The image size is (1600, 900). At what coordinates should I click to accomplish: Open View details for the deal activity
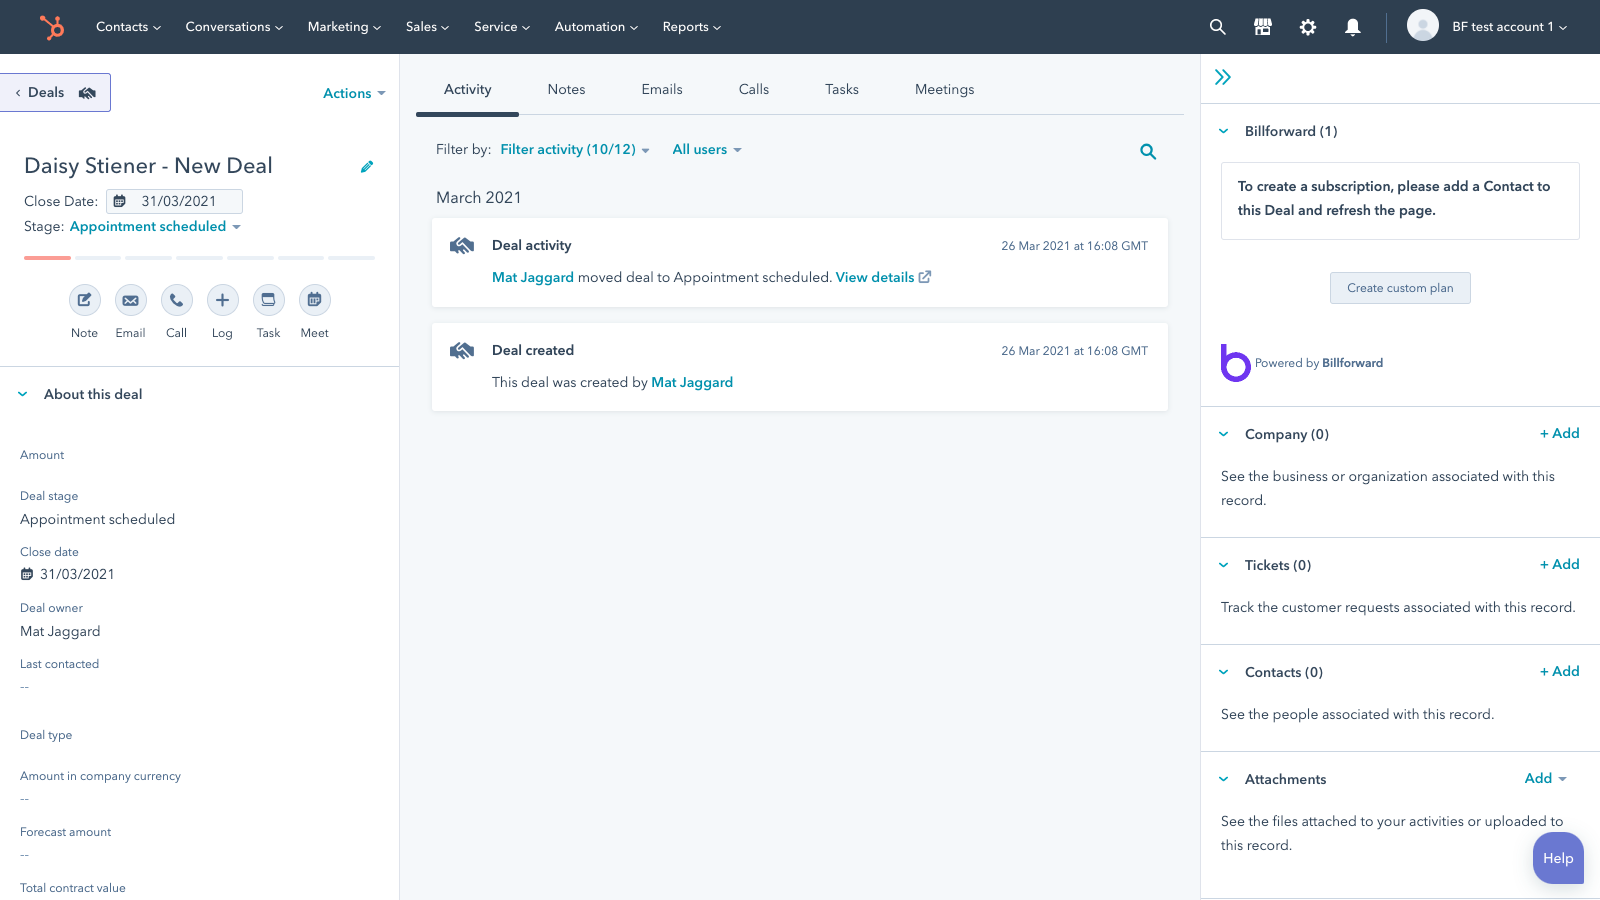click(x=876, y=277)
